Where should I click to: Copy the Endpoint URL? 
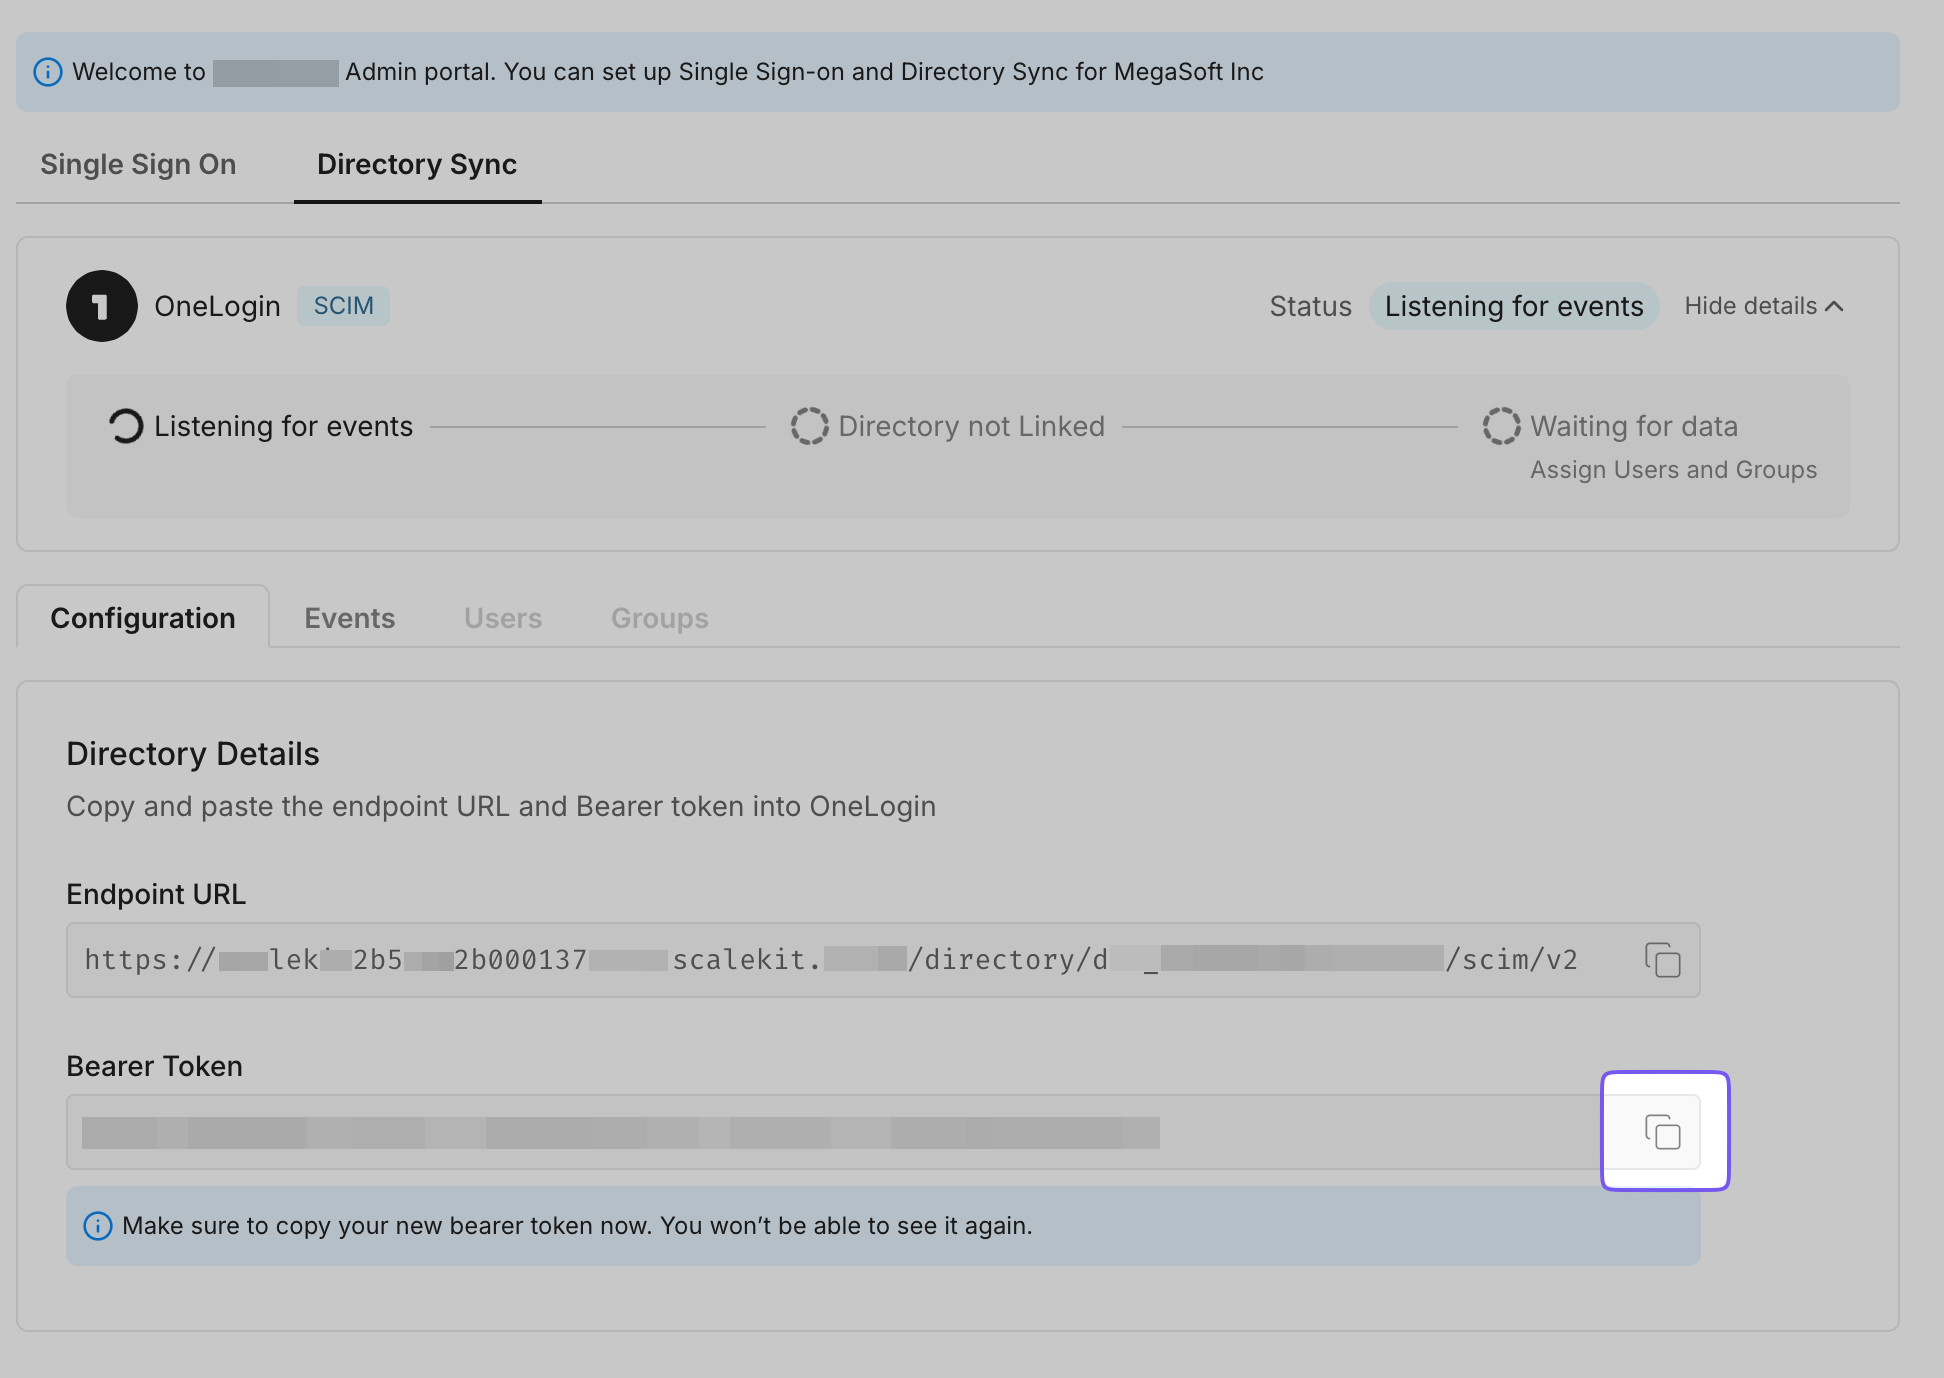point(1662,959)
